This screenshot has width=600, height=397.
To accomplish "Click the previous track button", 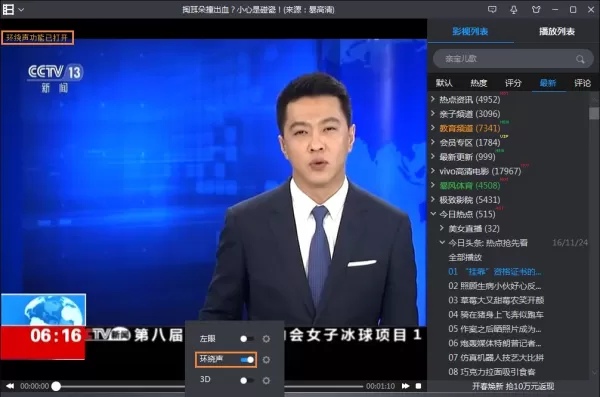I will click(x=10, y=386).
